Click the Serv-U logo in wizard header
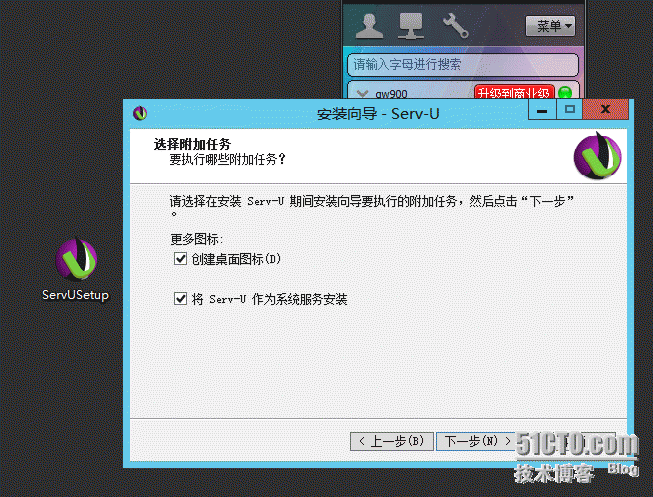The image size is (653, 497). (x=597, y=155)
